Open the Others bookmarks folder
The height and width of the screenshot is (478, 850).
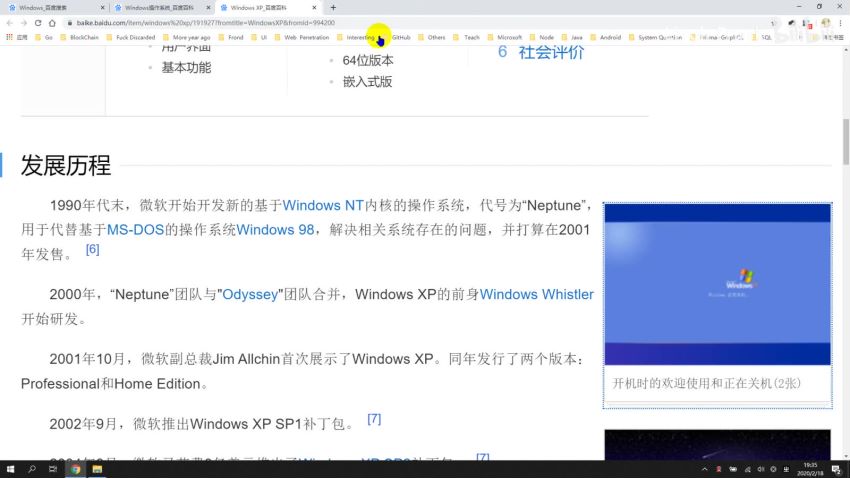[x=432, y=37]
